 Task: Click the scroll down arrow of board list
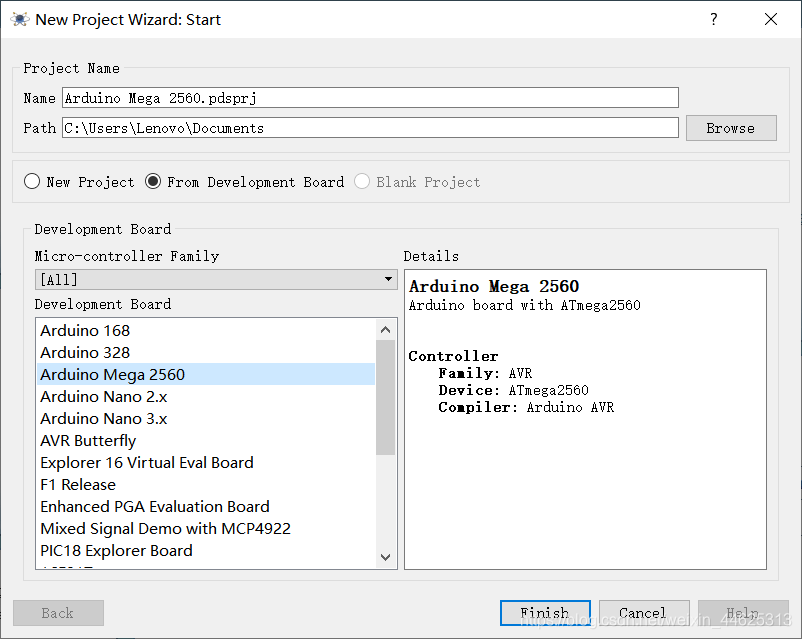(x=386, y=557)
